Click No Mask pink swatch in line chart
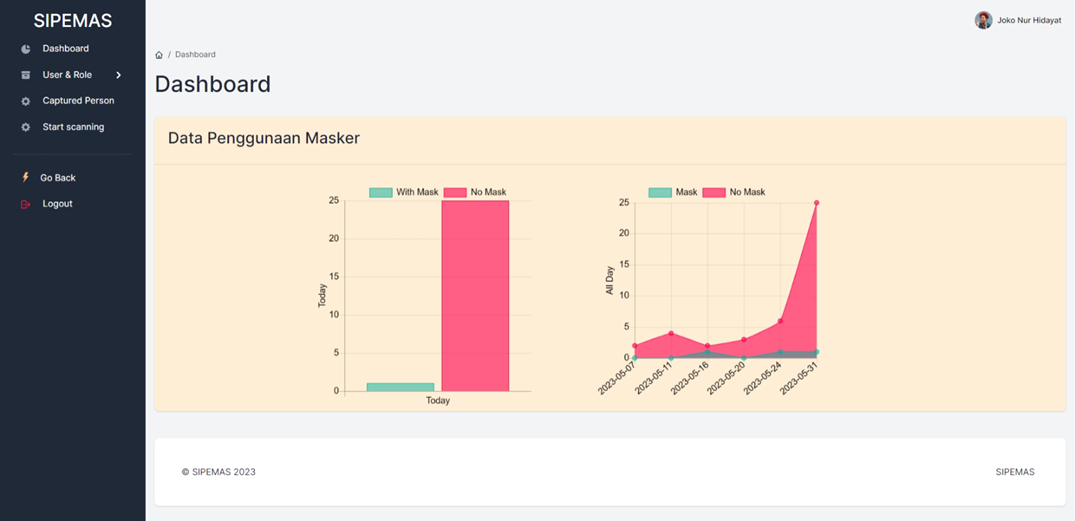 (x=714, y=192)
